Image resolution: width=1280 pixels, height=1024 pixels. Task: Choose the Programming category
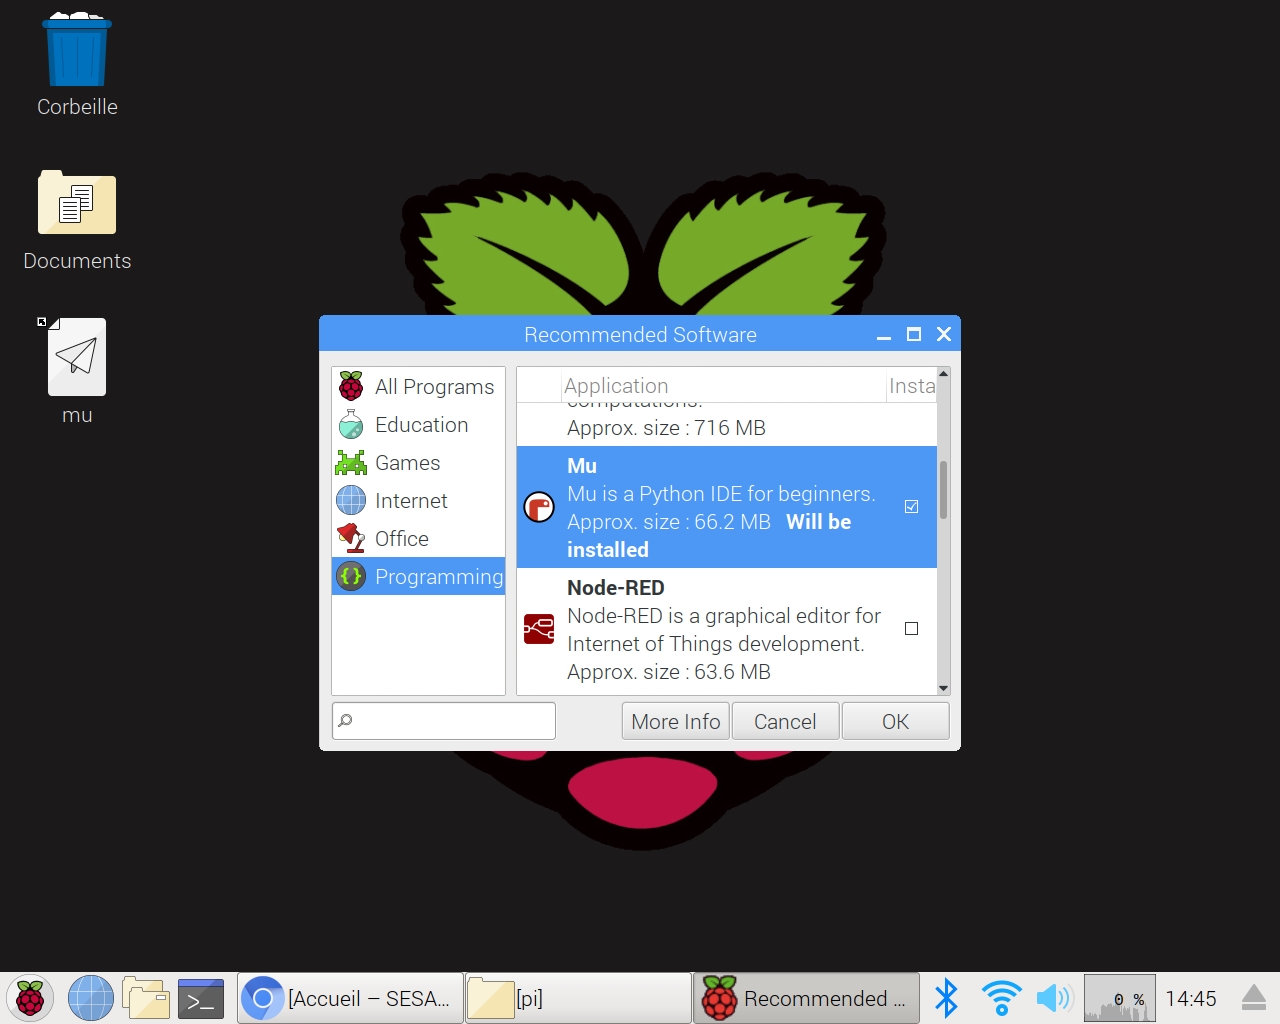418,576
